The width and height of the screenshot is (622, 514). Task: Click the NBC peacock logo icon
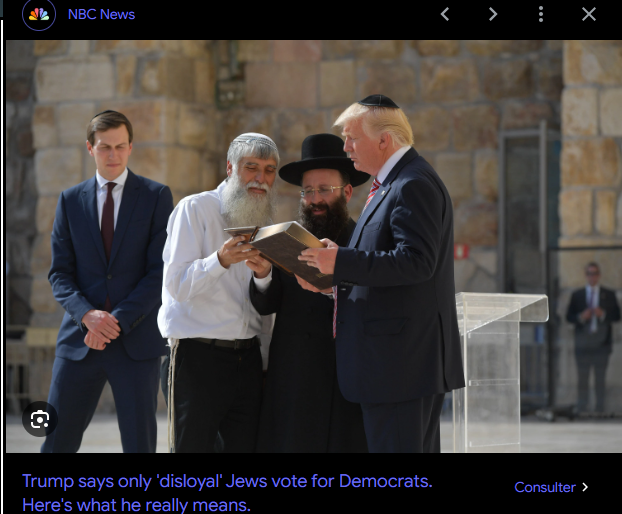pyautogui.click(x=39, y=15)
